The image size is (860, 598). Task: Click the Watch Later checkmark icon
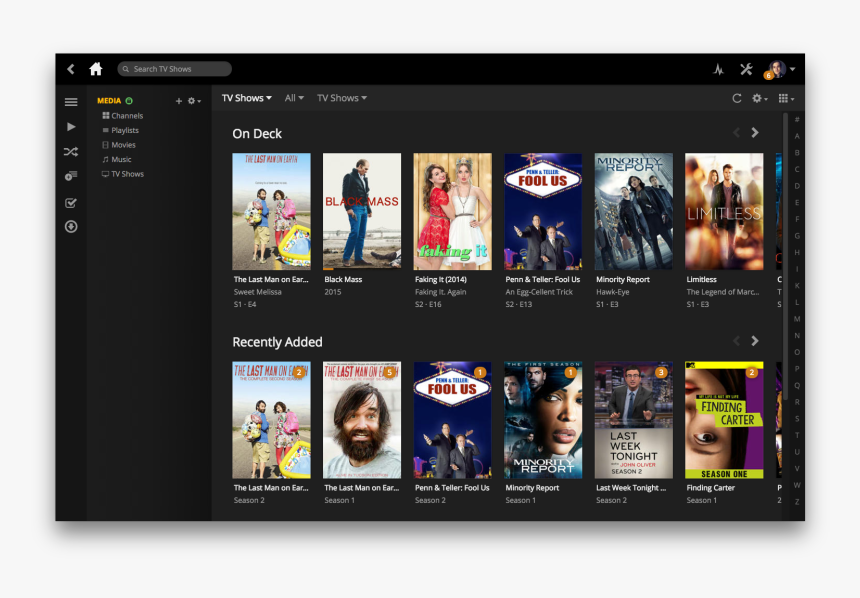click(71, 203)
